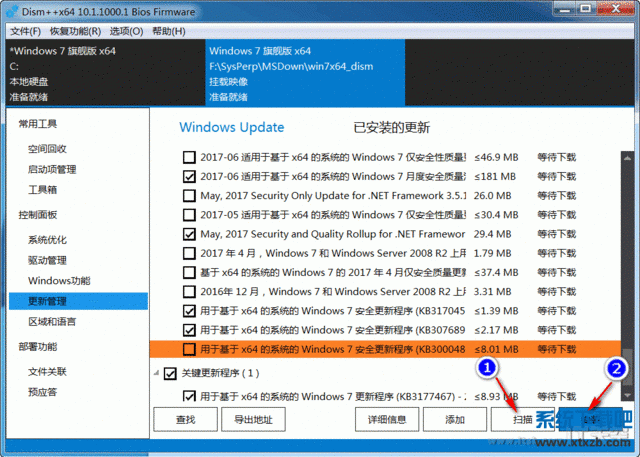640x457 pixels.
Task: Click the 扫描 button
Action: [524, 420]
